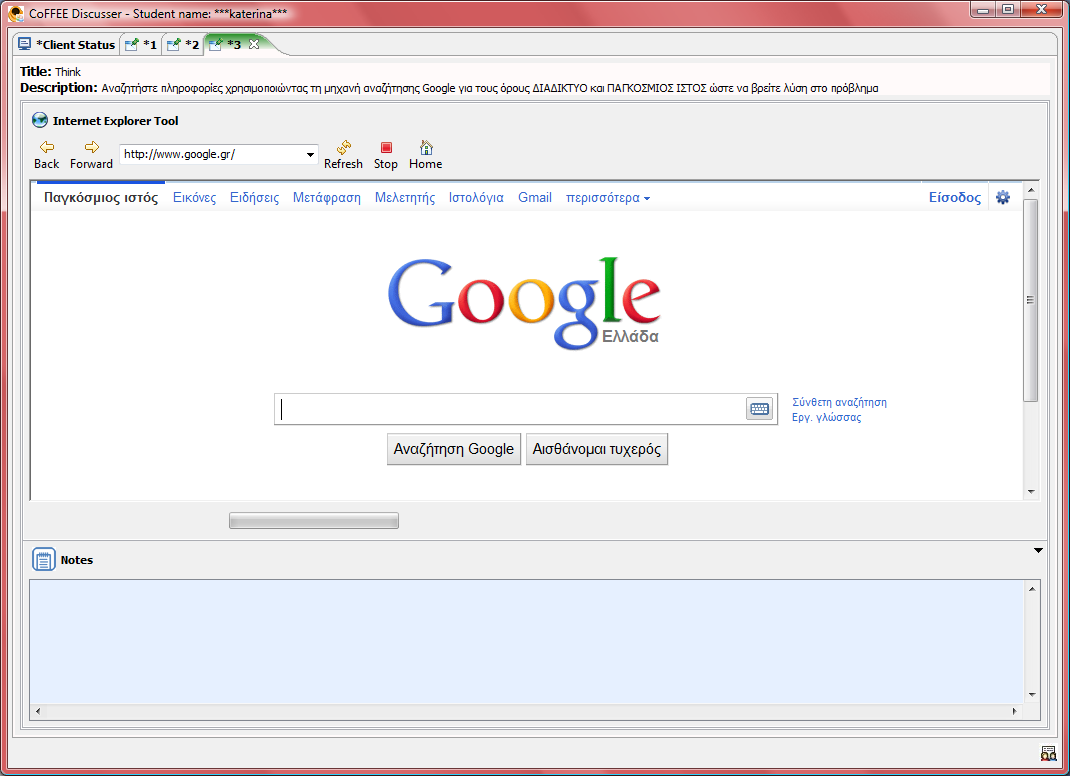Switch to the *2 tab
The image size is (1070, 776).
(x=183, y=44)
